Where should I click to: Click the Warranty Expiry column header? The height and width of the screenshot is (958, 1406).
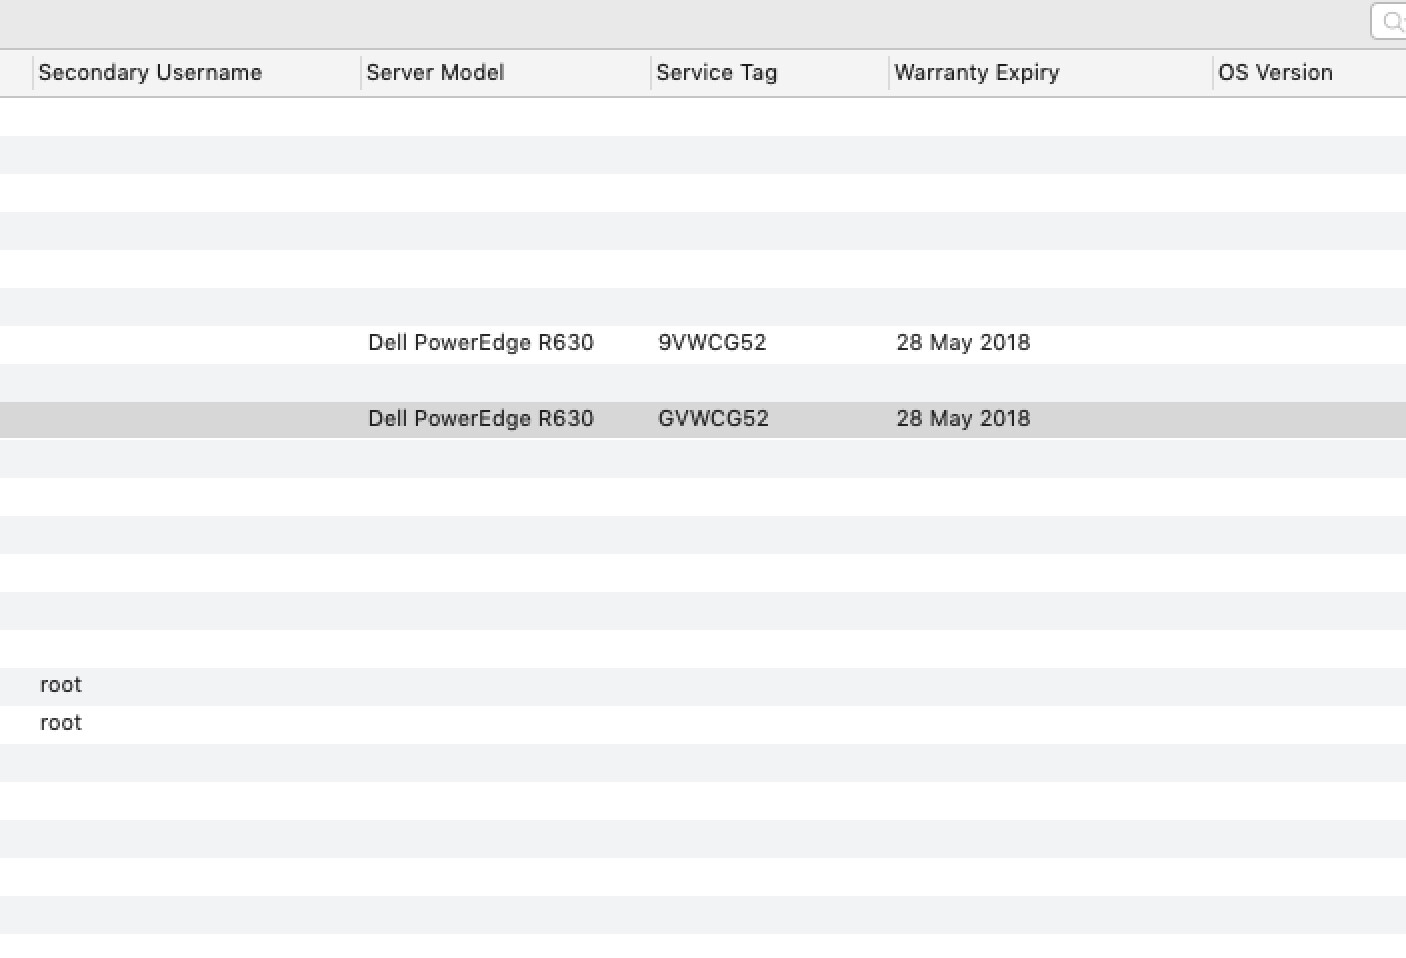click(x=976, y=73)
